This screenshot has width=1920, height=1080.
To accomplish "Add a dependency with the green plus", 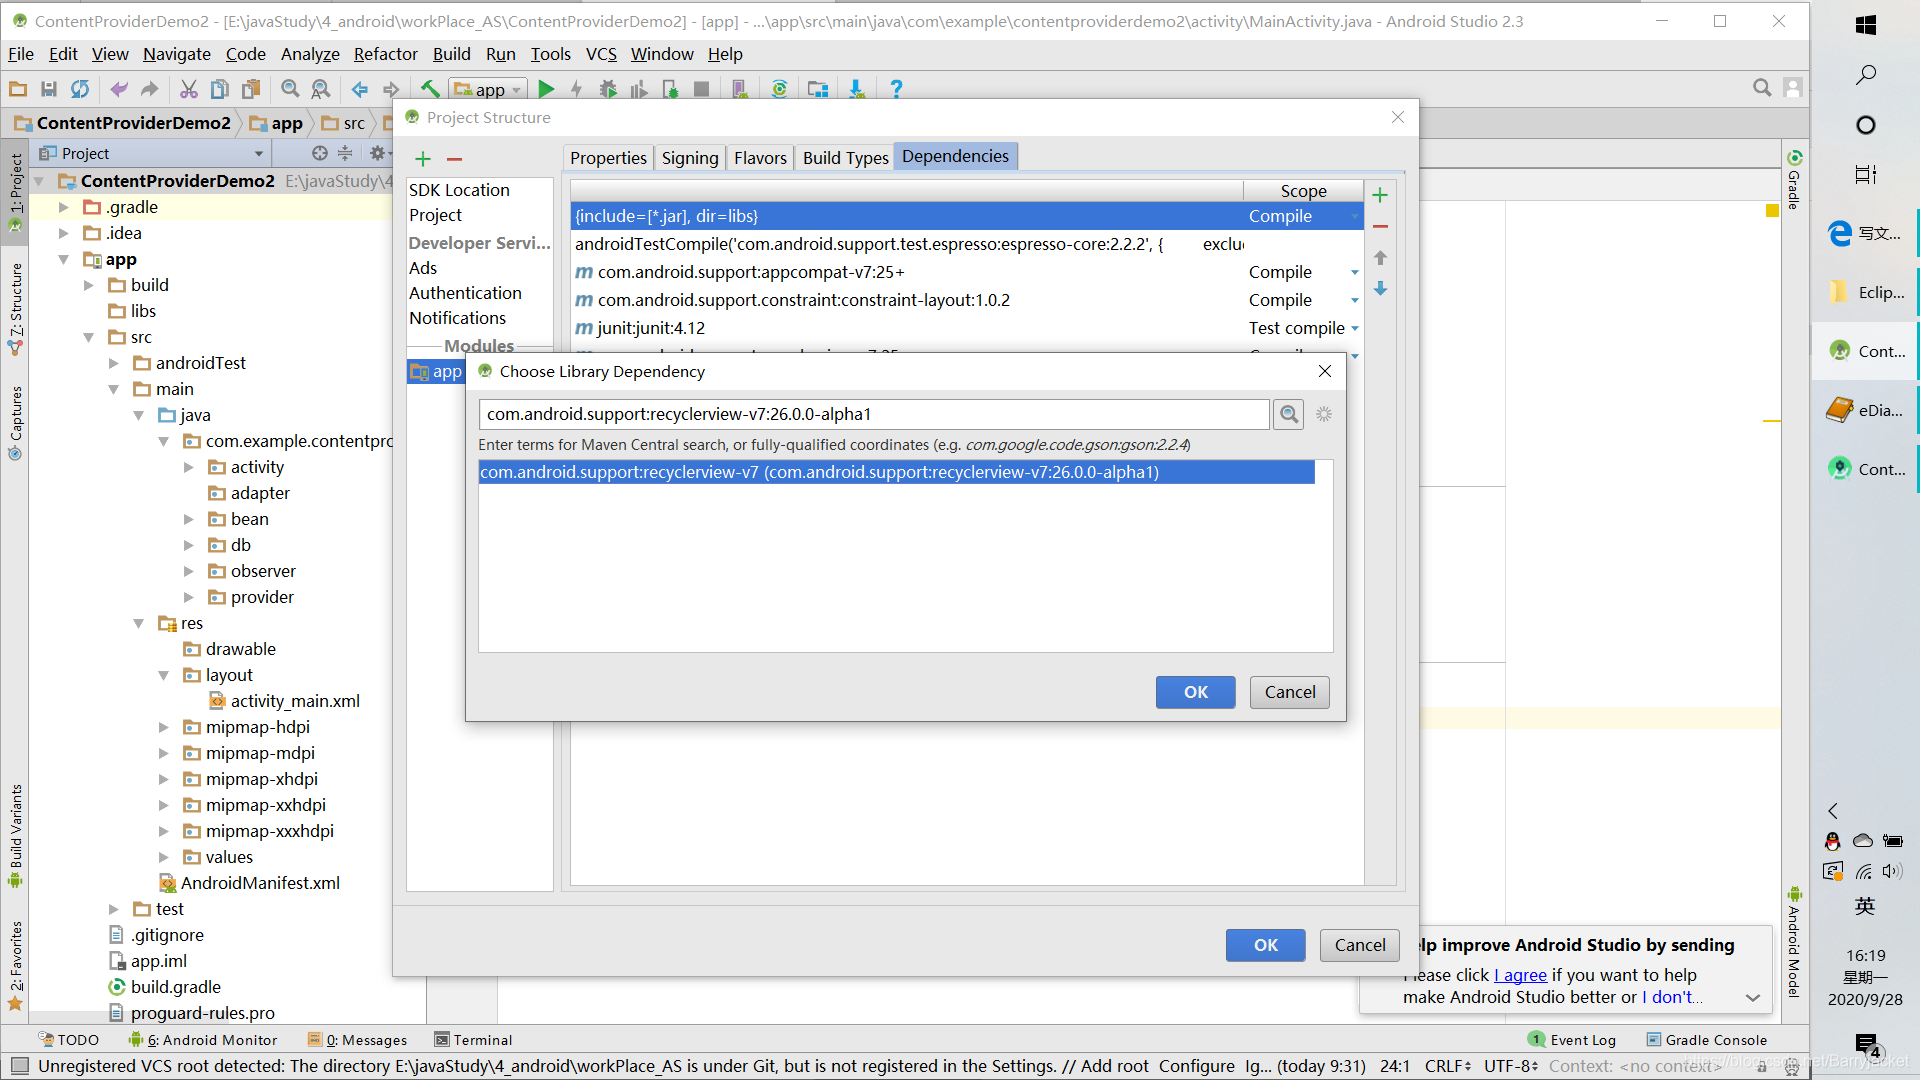I will tap(1380, 195).
